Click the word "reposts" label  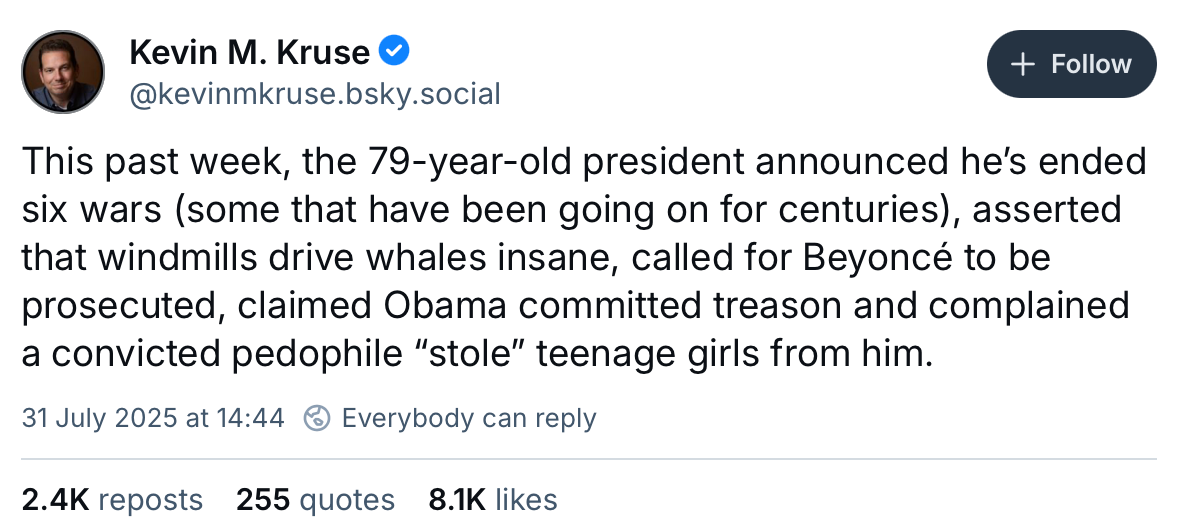(150, 499)
